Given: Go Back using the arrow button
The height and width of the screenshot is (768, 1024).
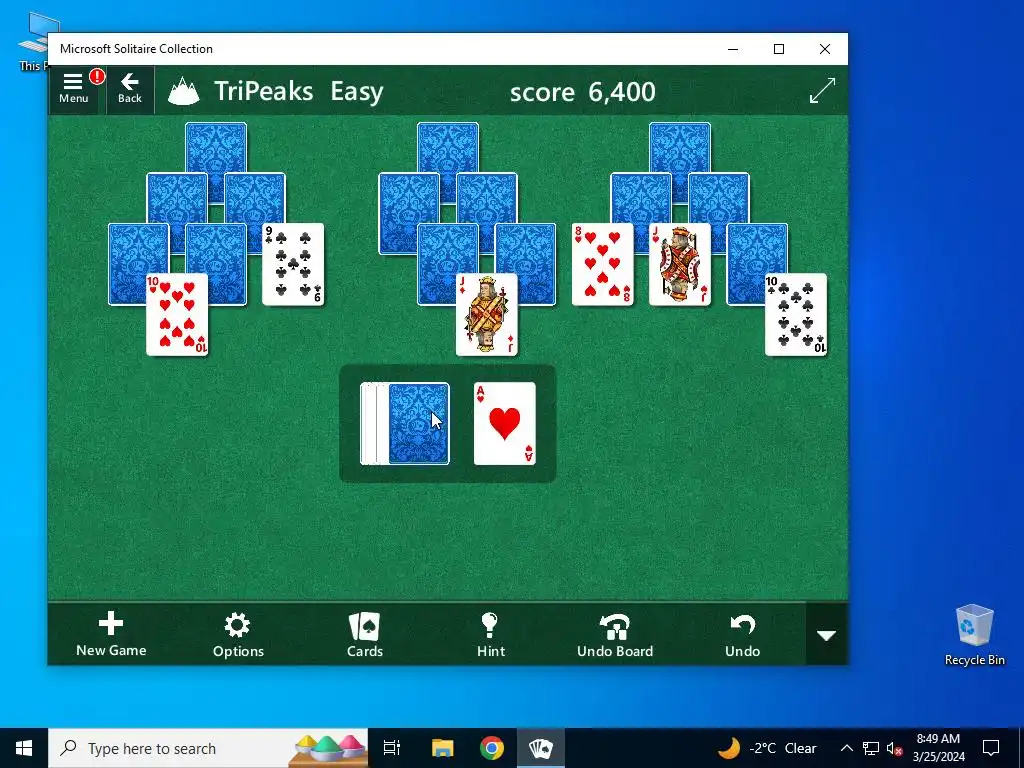Looking at the screenshot, I should (x=129, y=89).
